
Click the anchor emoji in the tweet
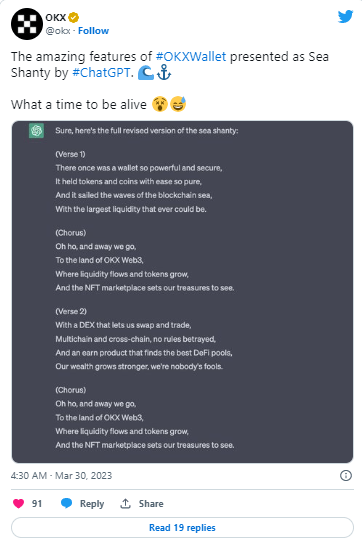pyautogui.click(x=164, y=73)
